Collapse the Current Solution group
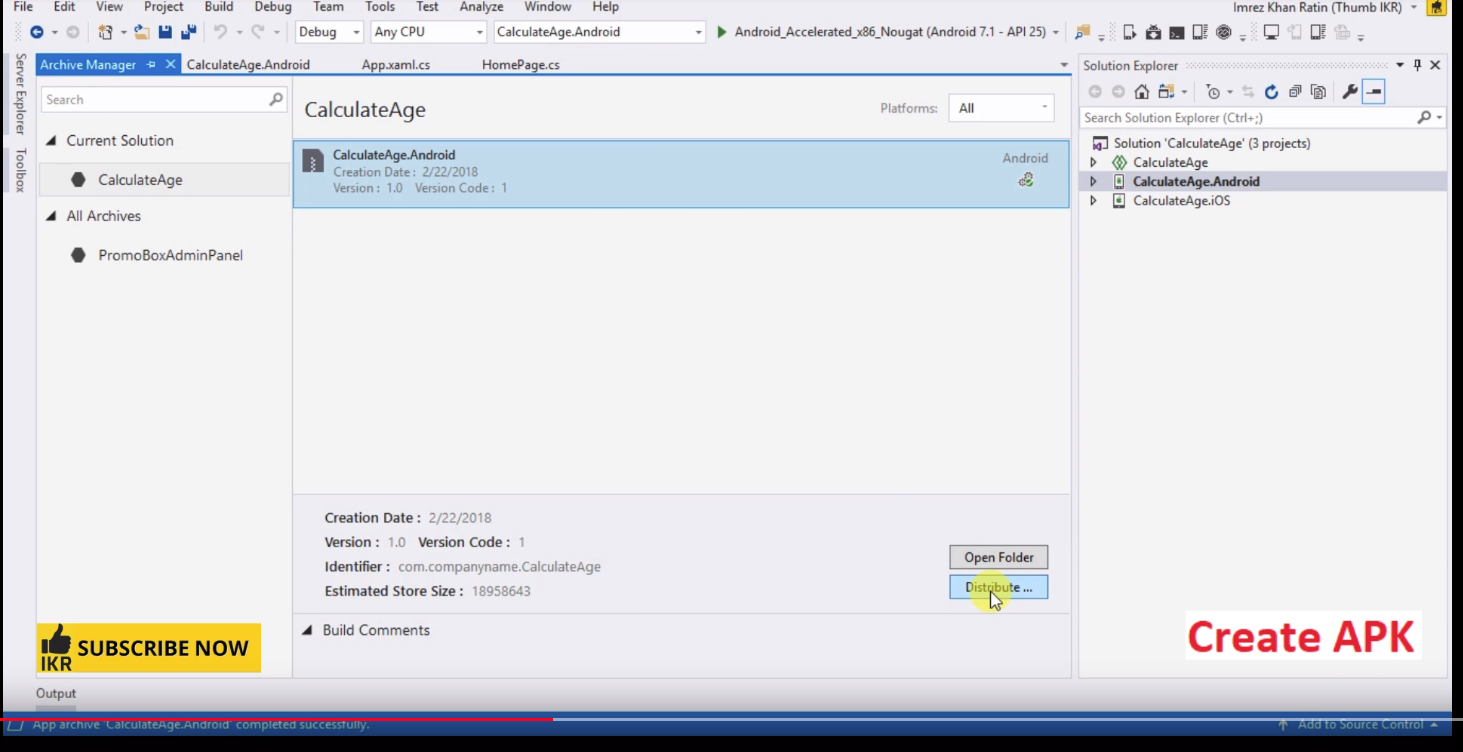1463x752 pixels. tap(51, 141)
